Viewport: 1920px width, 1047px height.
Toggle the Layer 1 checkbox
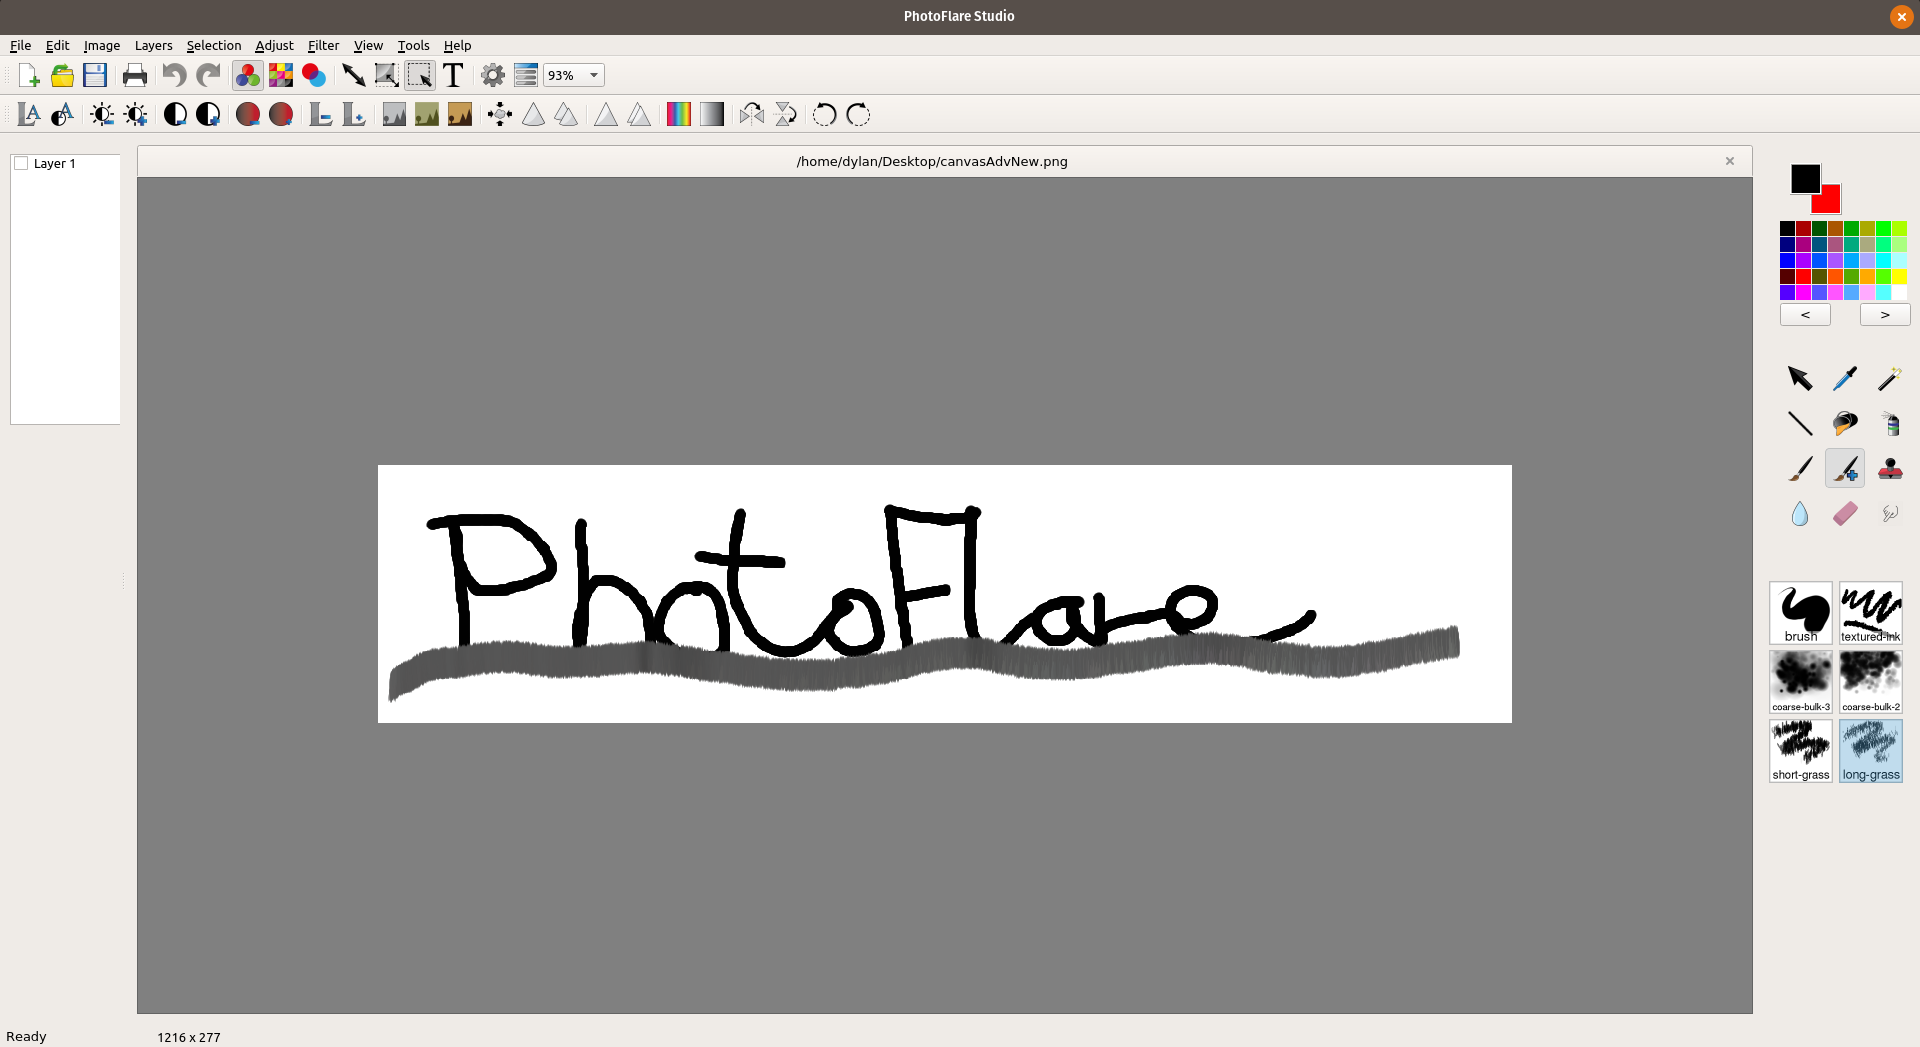tap(21, 164)
